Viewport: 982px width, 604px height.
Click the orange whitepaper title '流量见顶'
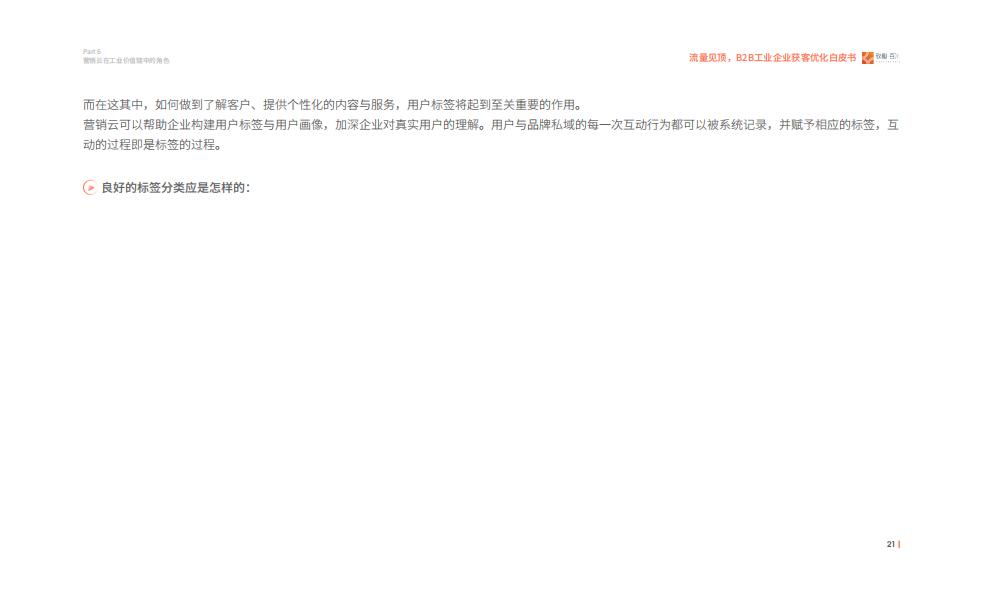pos(708,58)
